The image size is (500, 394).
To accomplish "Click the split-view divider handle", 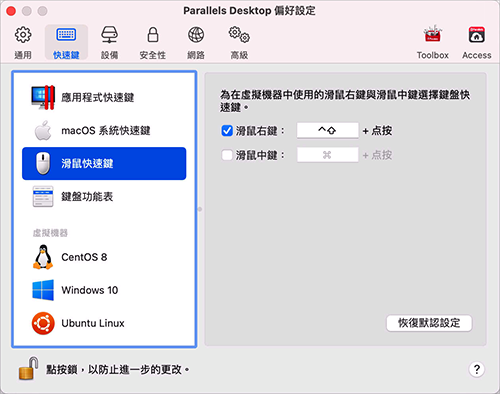I will (200, 209).
